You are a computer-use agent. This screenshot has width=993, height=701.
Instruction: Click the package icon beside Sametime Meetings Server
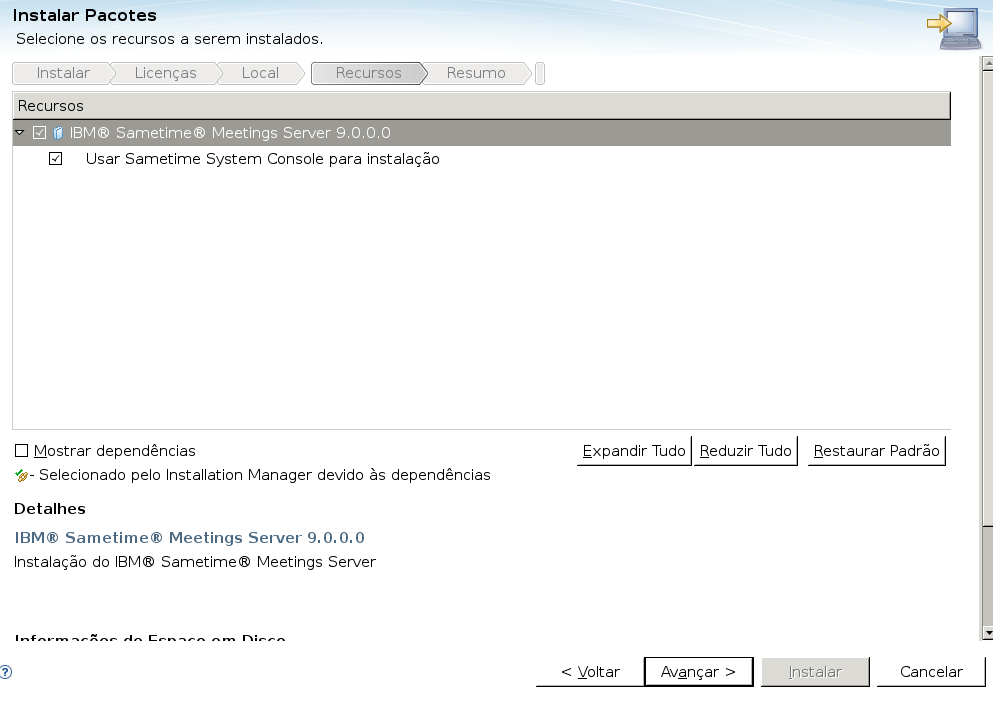58,133
